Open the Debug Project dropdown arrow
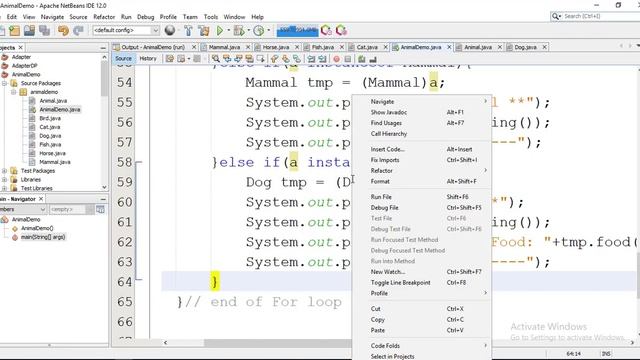Image resolution: width=640 pixels, height=360 pixels. point(248,30)
